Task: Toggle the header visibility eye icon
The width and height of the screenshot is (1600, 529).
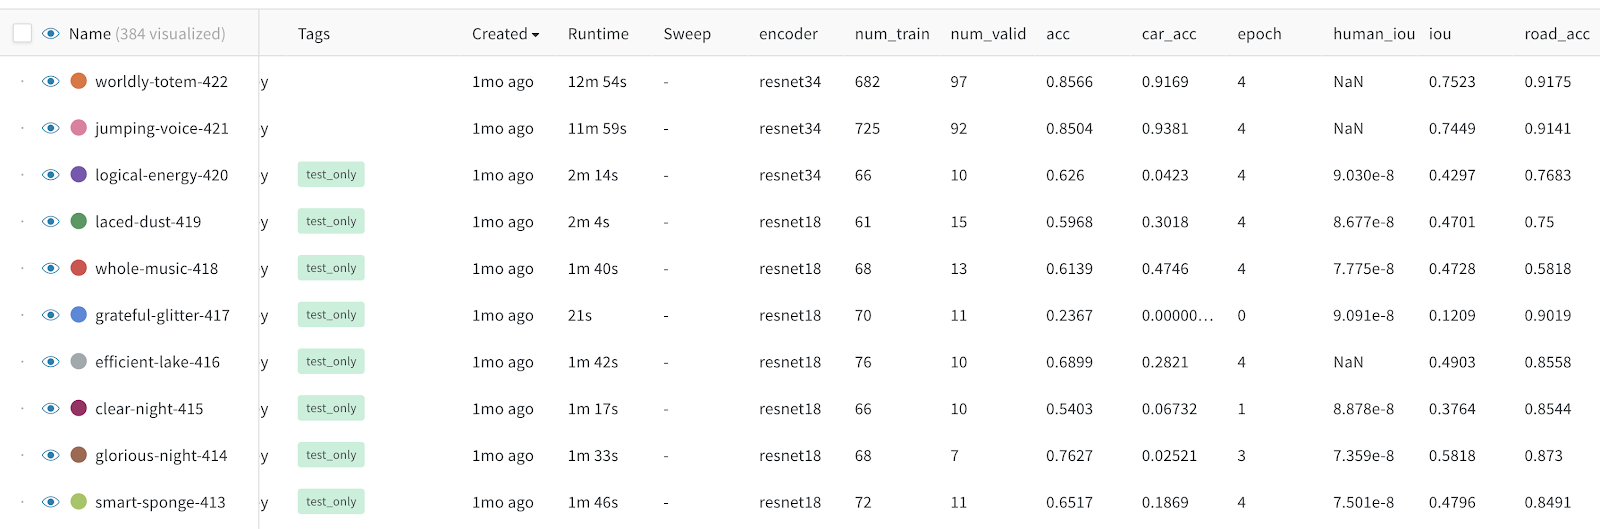Action: click(51, 34)
